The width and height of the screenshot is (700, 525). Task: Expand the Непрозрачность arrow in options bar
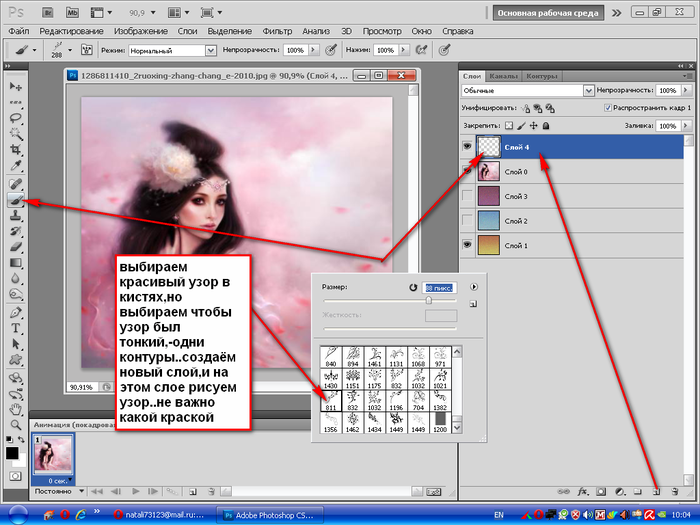pyautogui.click(x=314, y=50)
